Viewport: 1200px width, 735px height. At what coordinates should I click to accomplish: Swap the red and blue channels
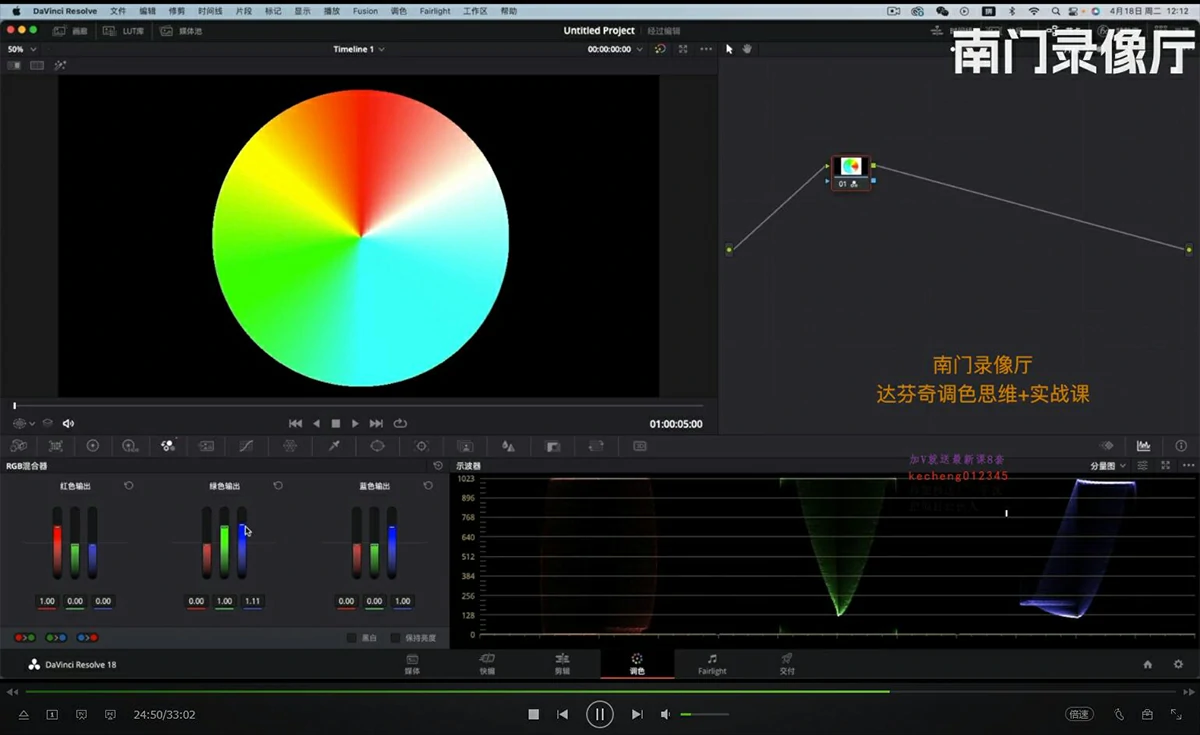pos(88,637)
